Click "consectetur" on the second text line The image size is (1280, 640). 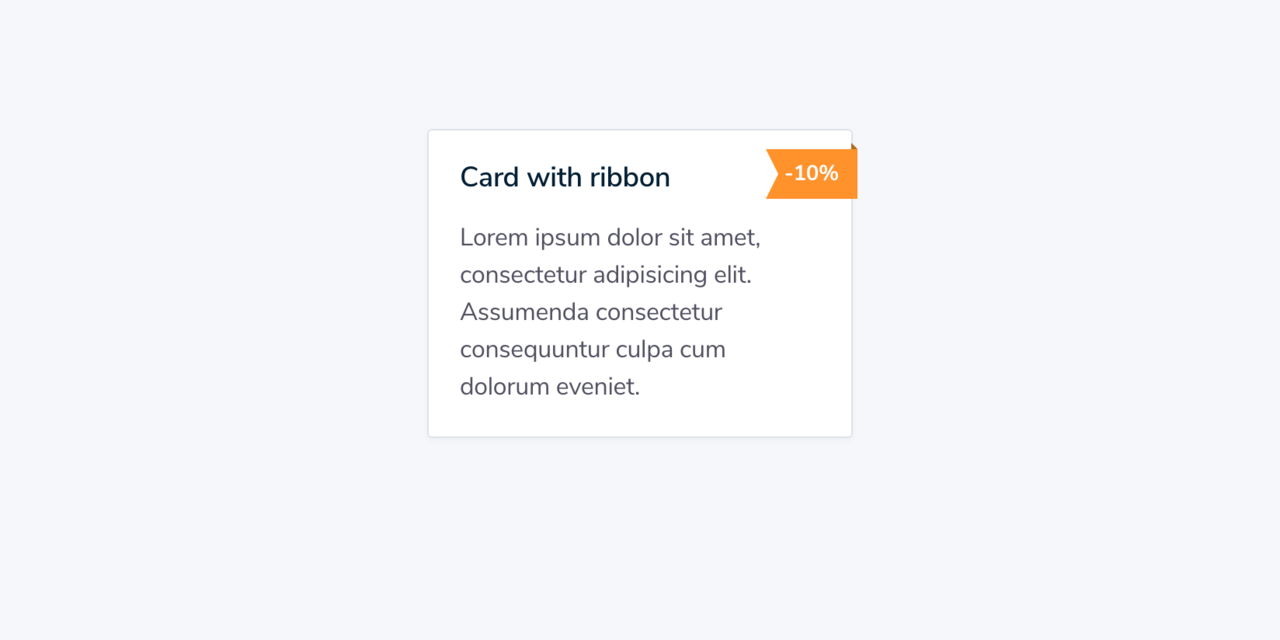(x=523, y=275)
